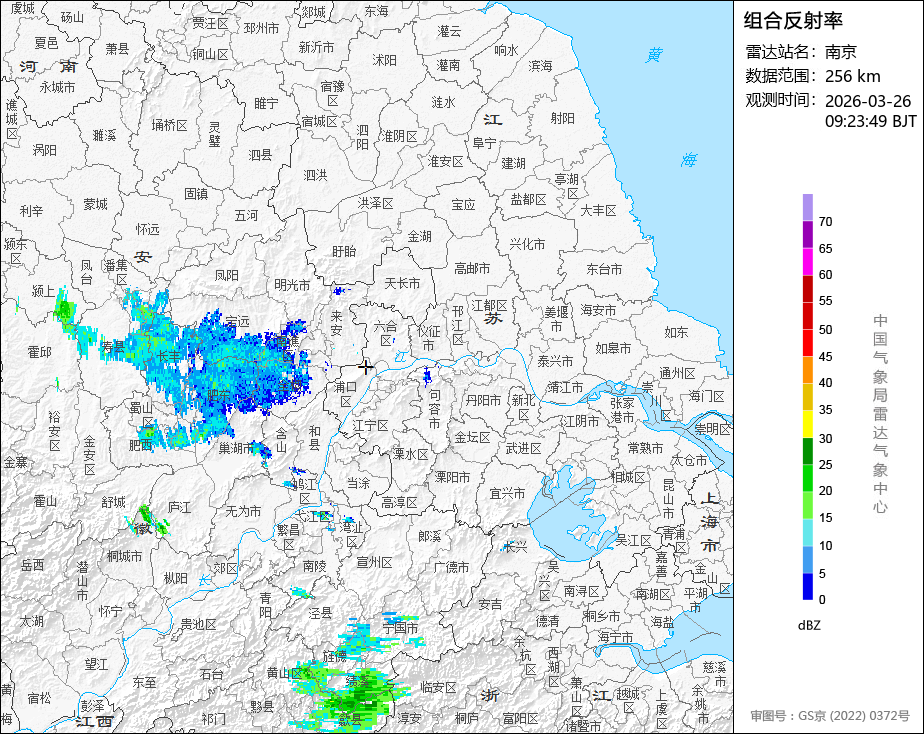This screenshot has height=734, width=924.
Task: Click the 40–45 dBZ orange legend swatch
Action: [807, 370]
